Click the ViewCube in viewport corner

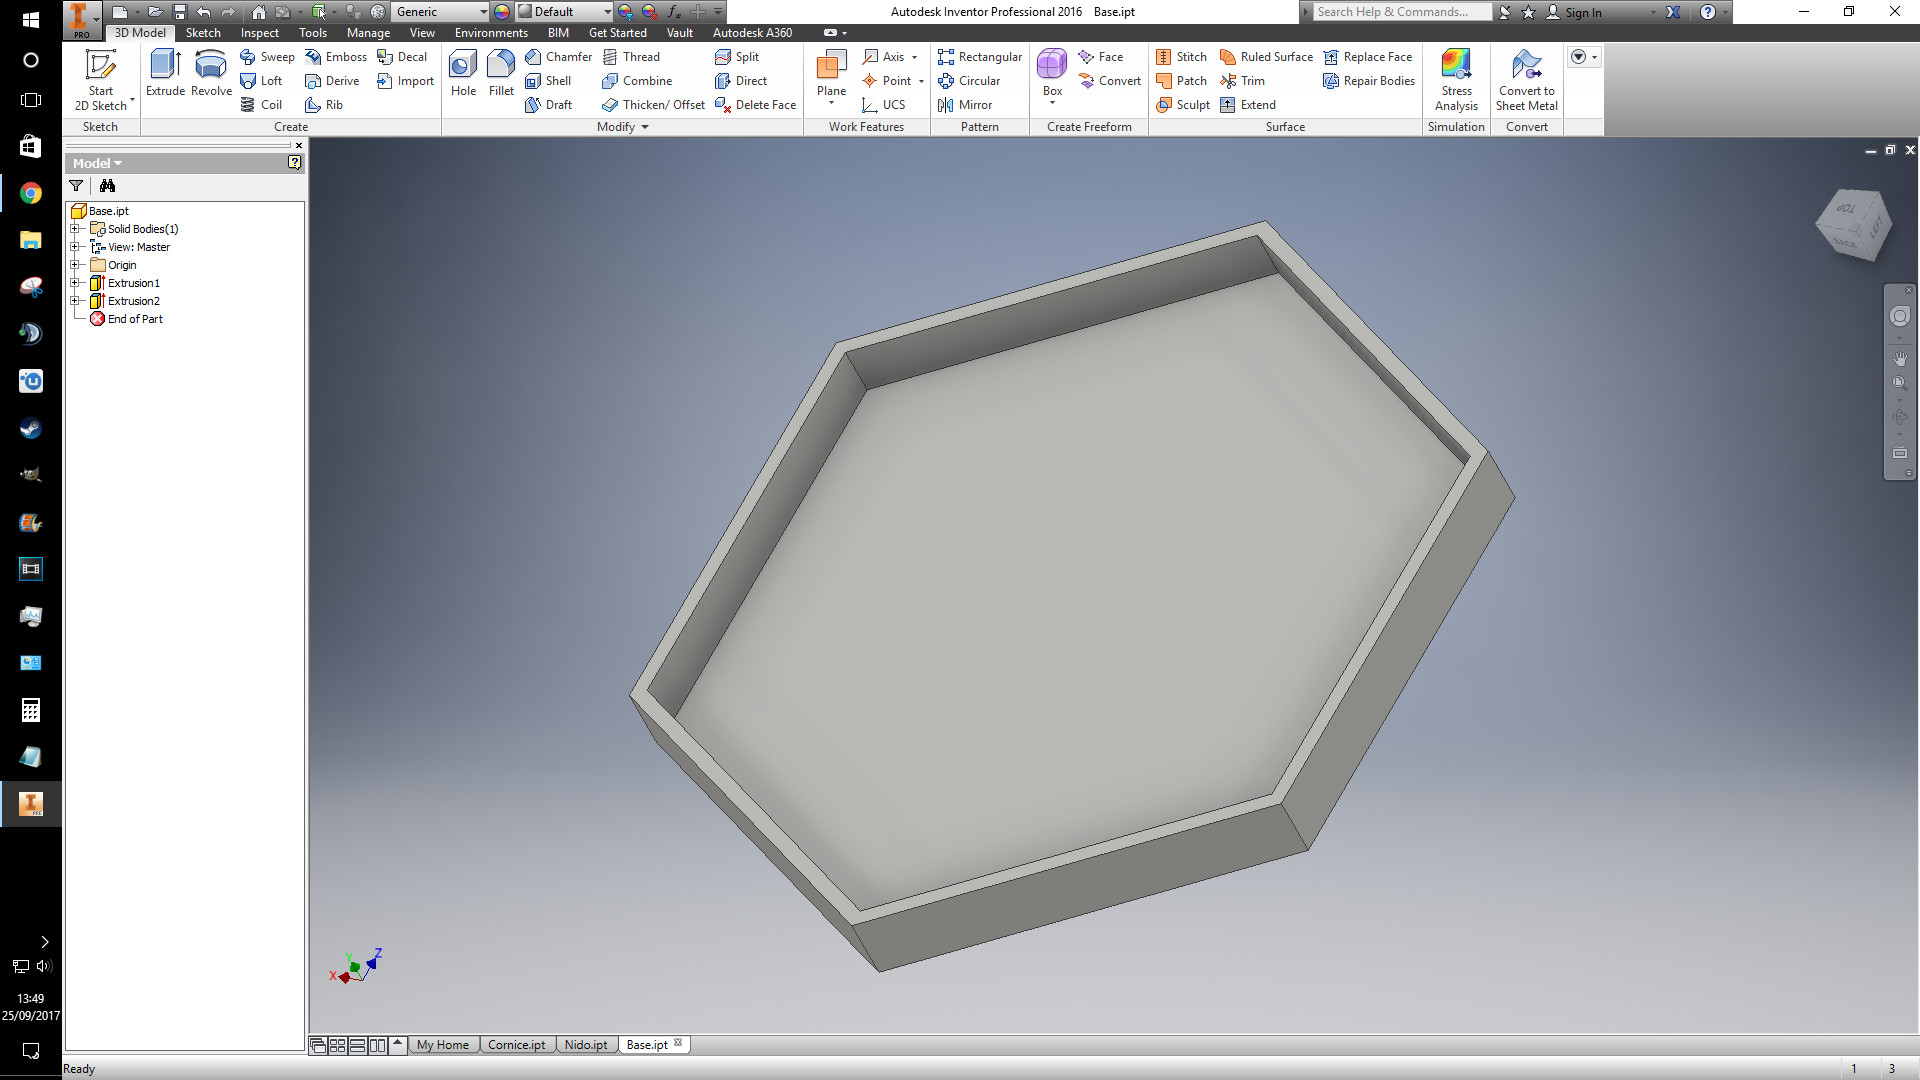coord(1853,224)
